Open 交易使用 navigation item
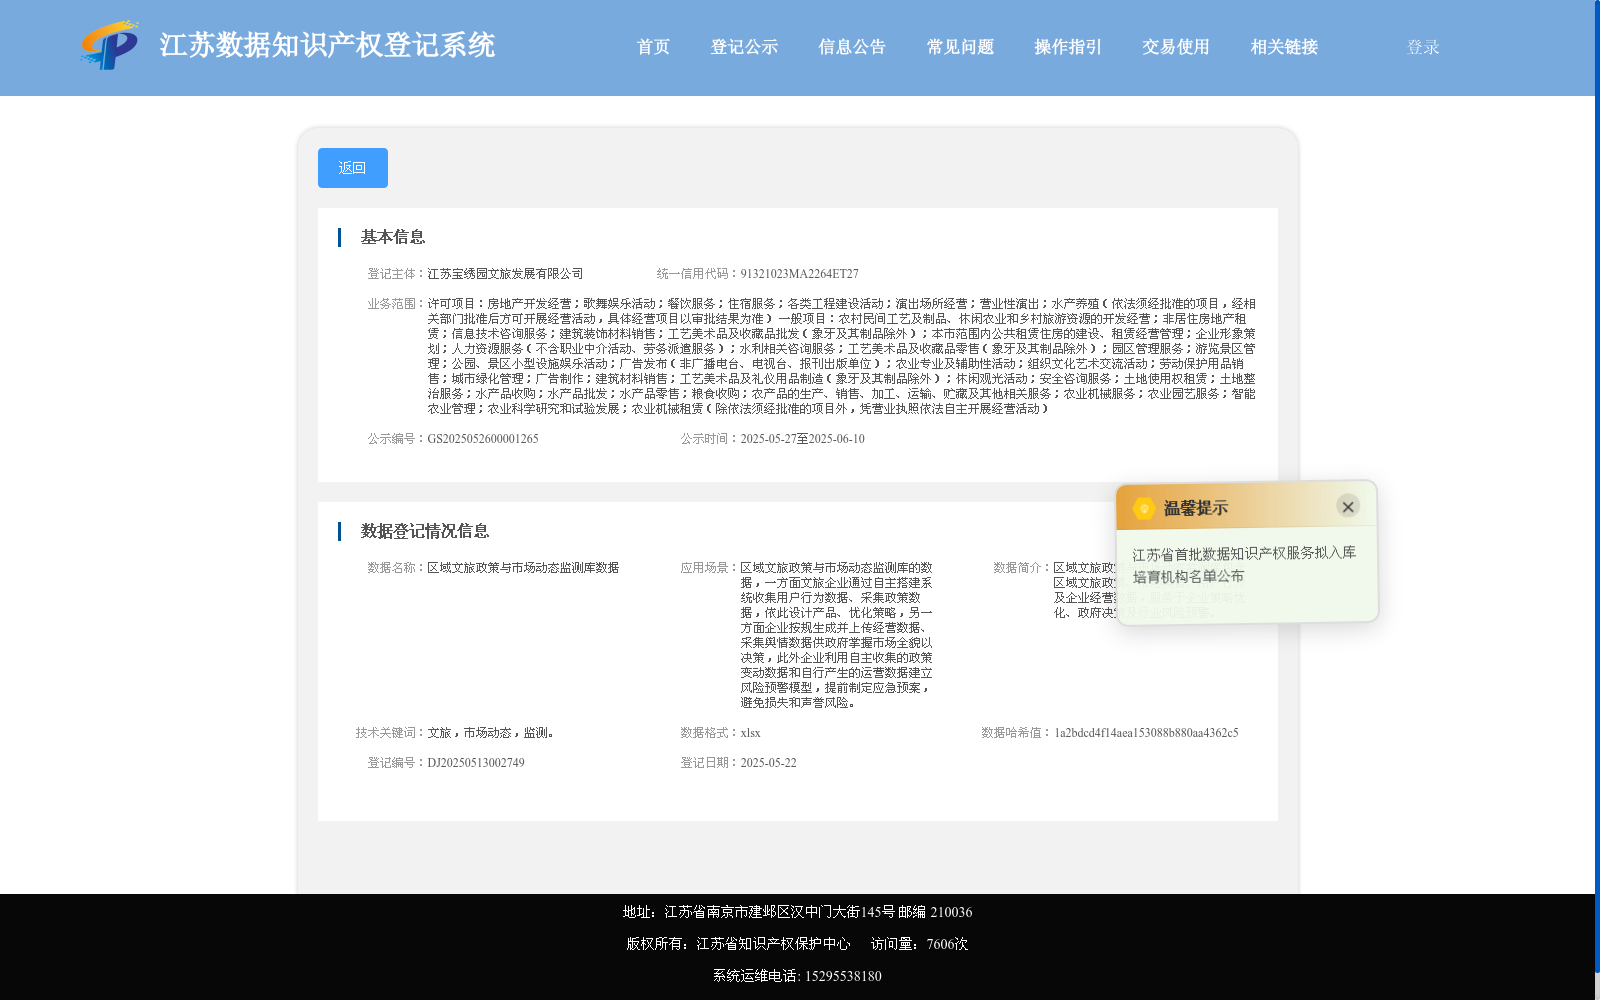The height and width of the screenshot is (1000, 1600). pos(1176,47)
